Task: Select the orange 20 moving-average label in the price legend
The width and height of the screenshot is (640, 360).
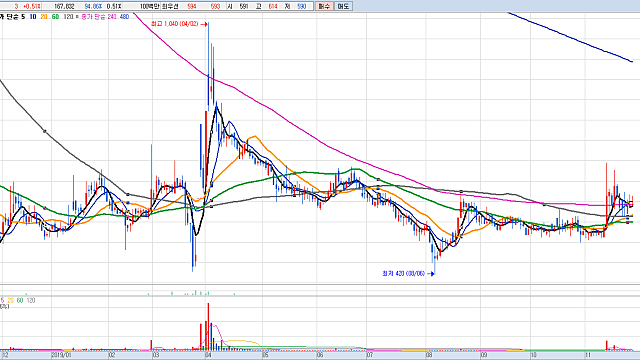Action: pos(44,17)
